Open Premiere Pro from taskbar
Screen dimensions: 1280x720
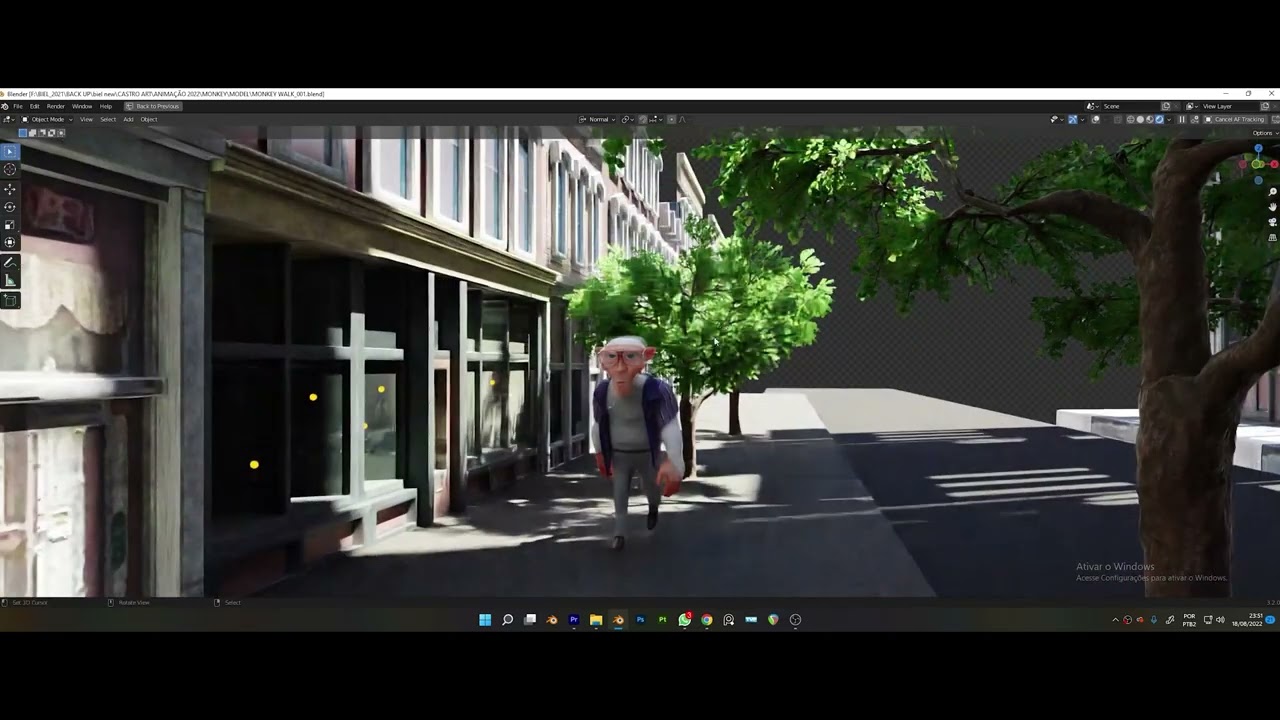coord(574,620)
